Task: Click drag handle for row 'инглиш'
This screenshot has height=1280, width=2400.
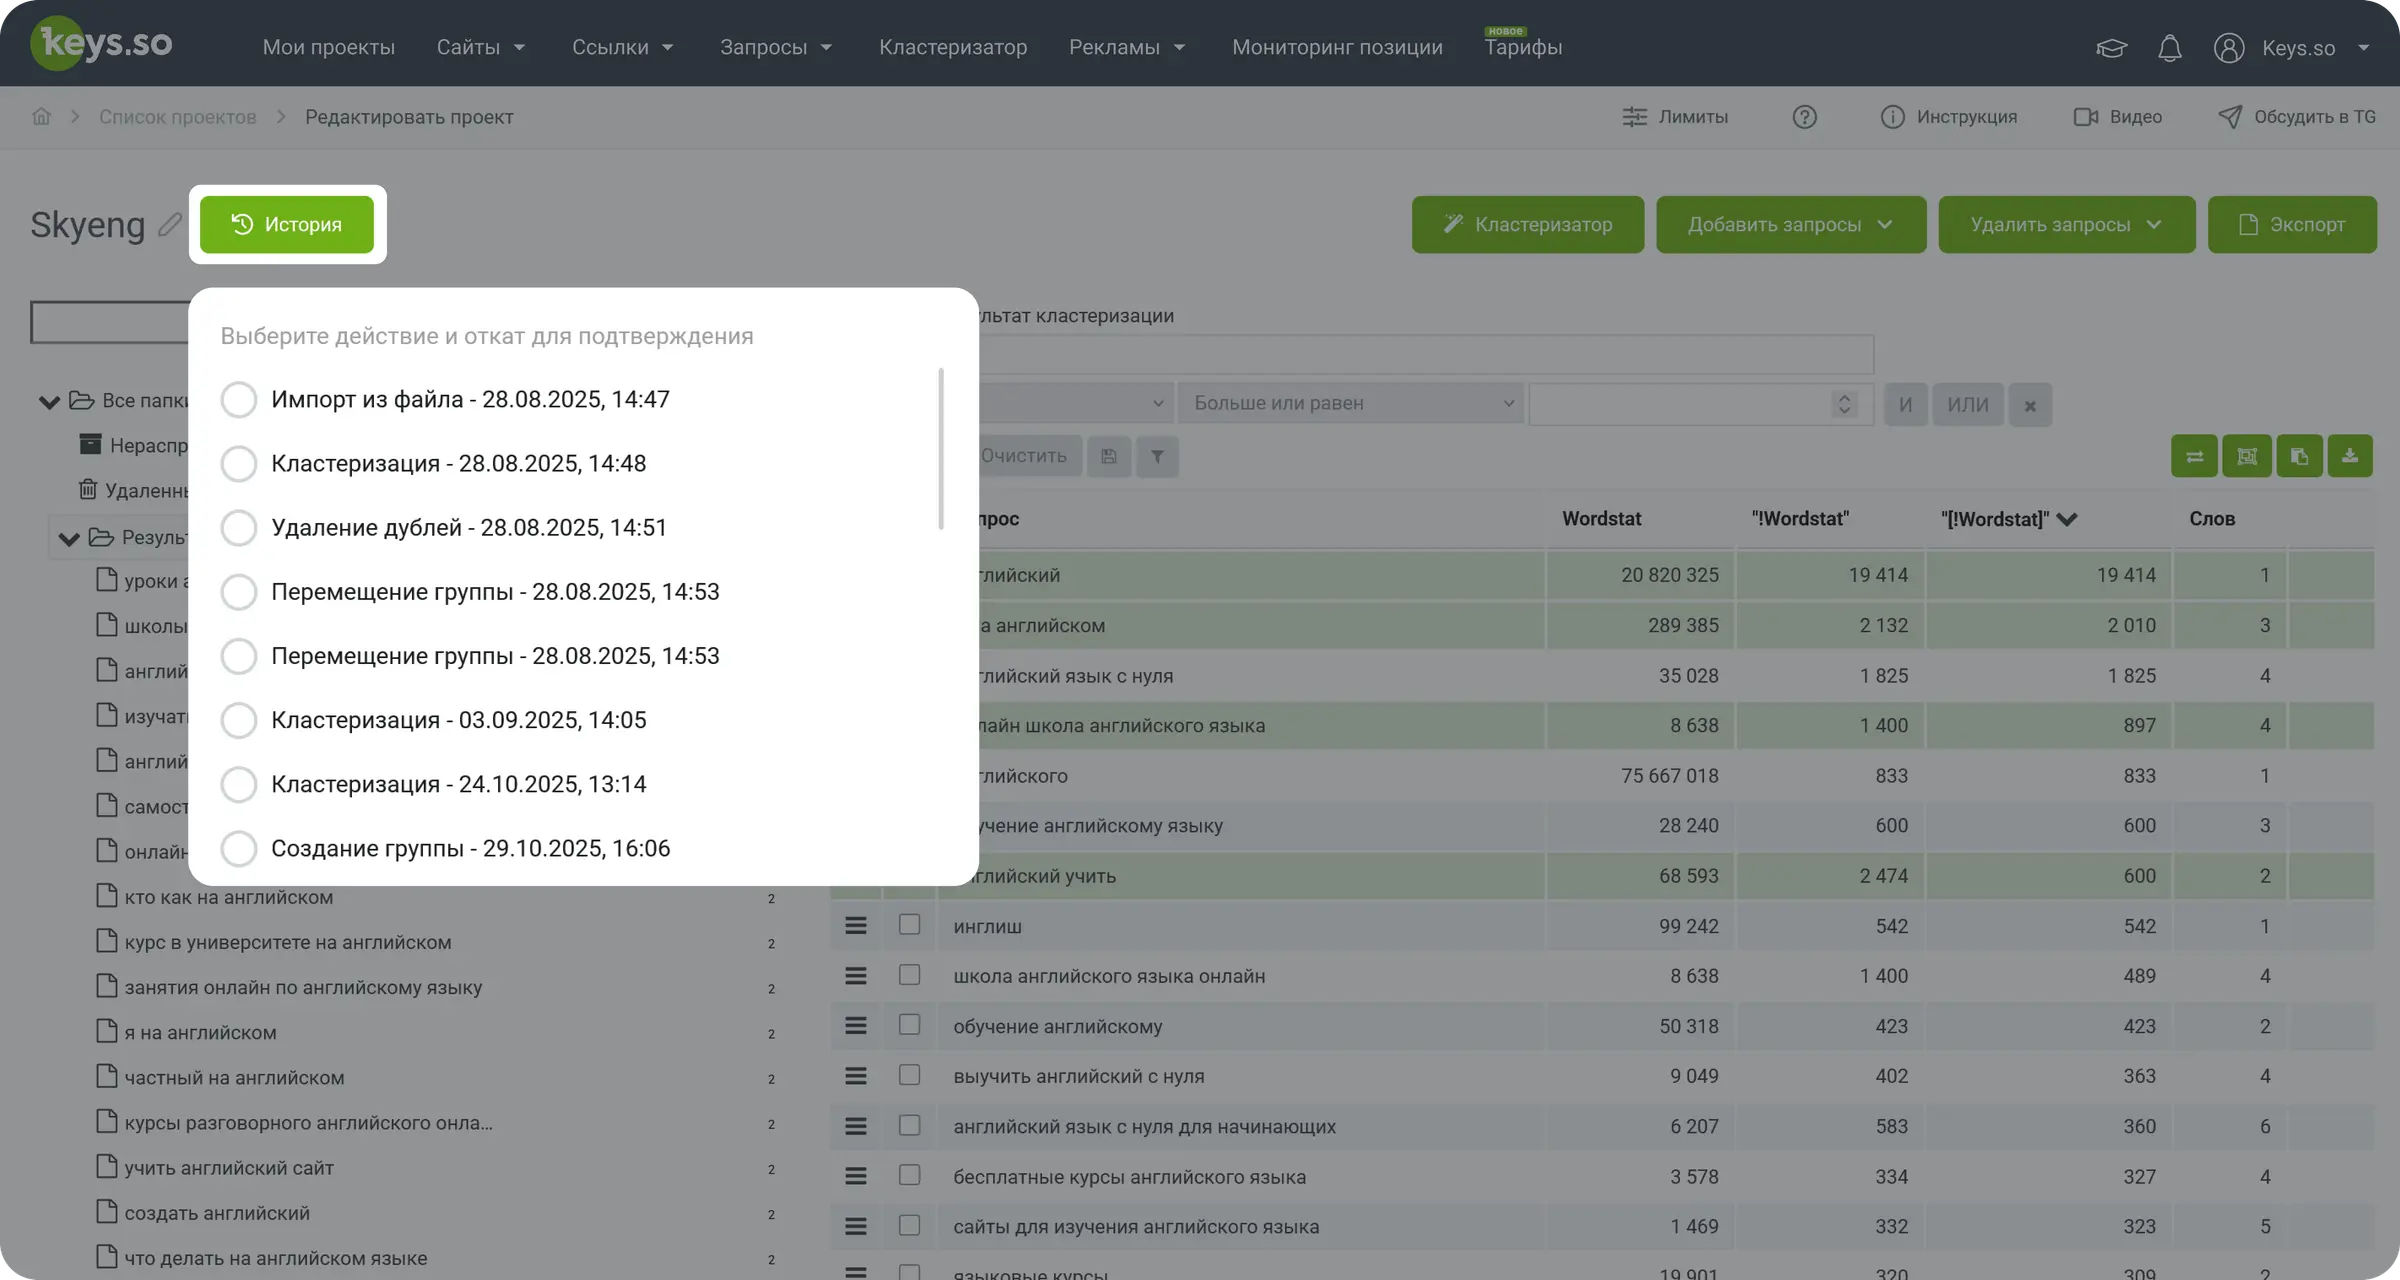Action: (x=856, y=926)
